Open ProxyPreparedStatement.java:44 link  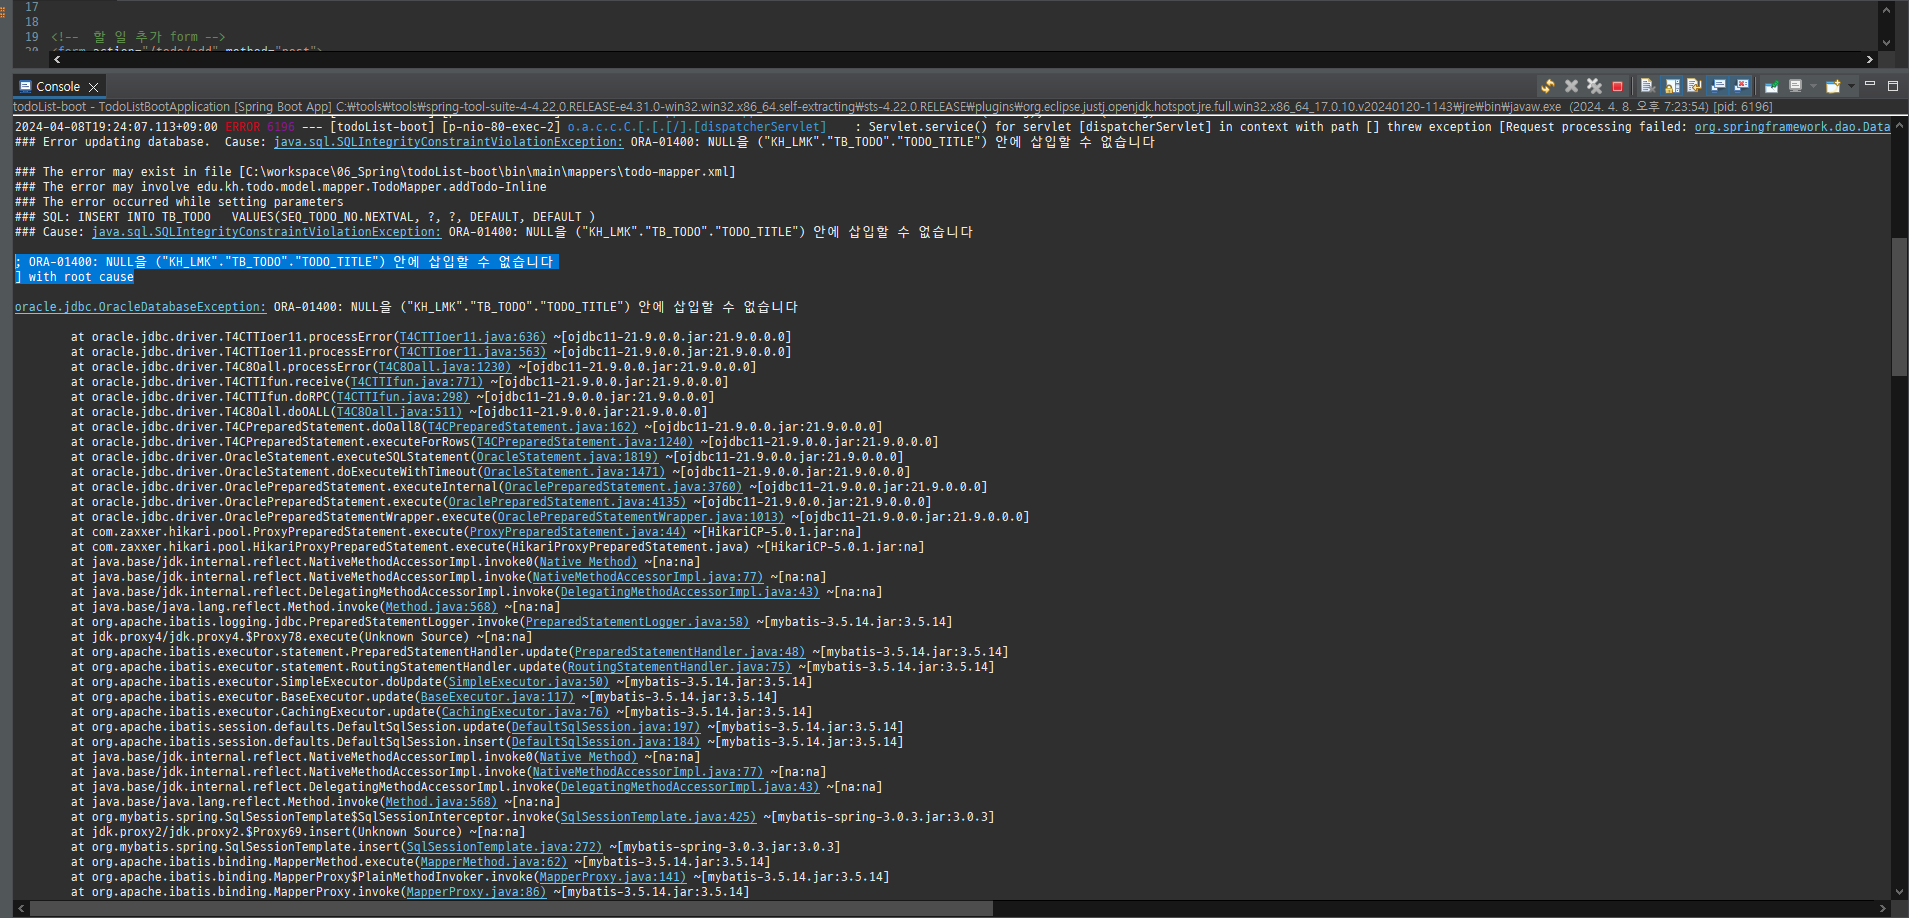[x=577, y=532]
